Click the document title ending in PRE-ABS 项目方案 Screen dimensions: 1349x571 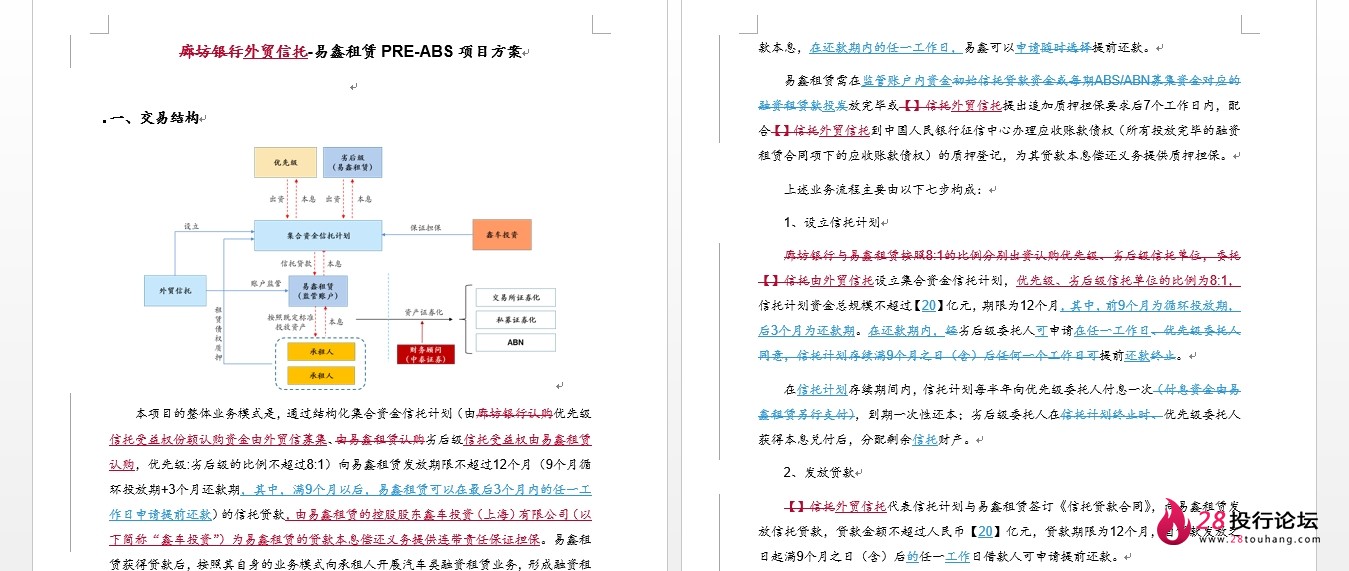click(350, 52)
